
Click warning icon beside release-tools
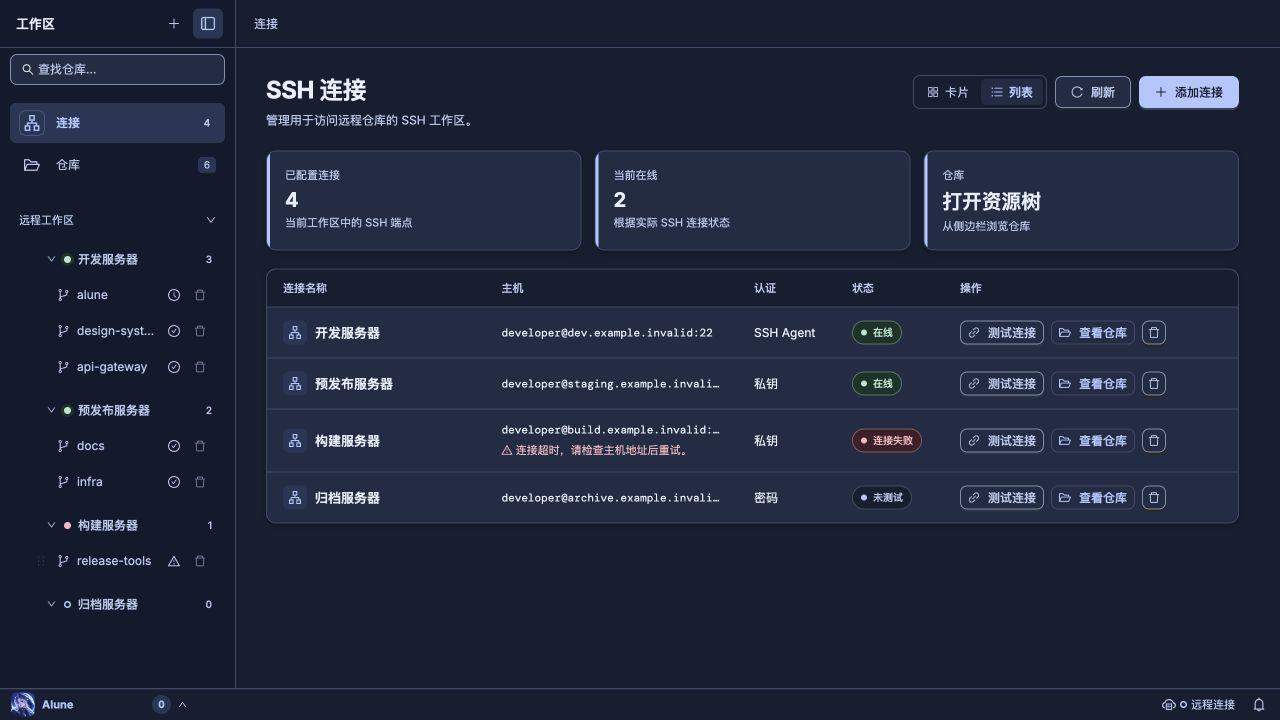click(x=174, y=561)
